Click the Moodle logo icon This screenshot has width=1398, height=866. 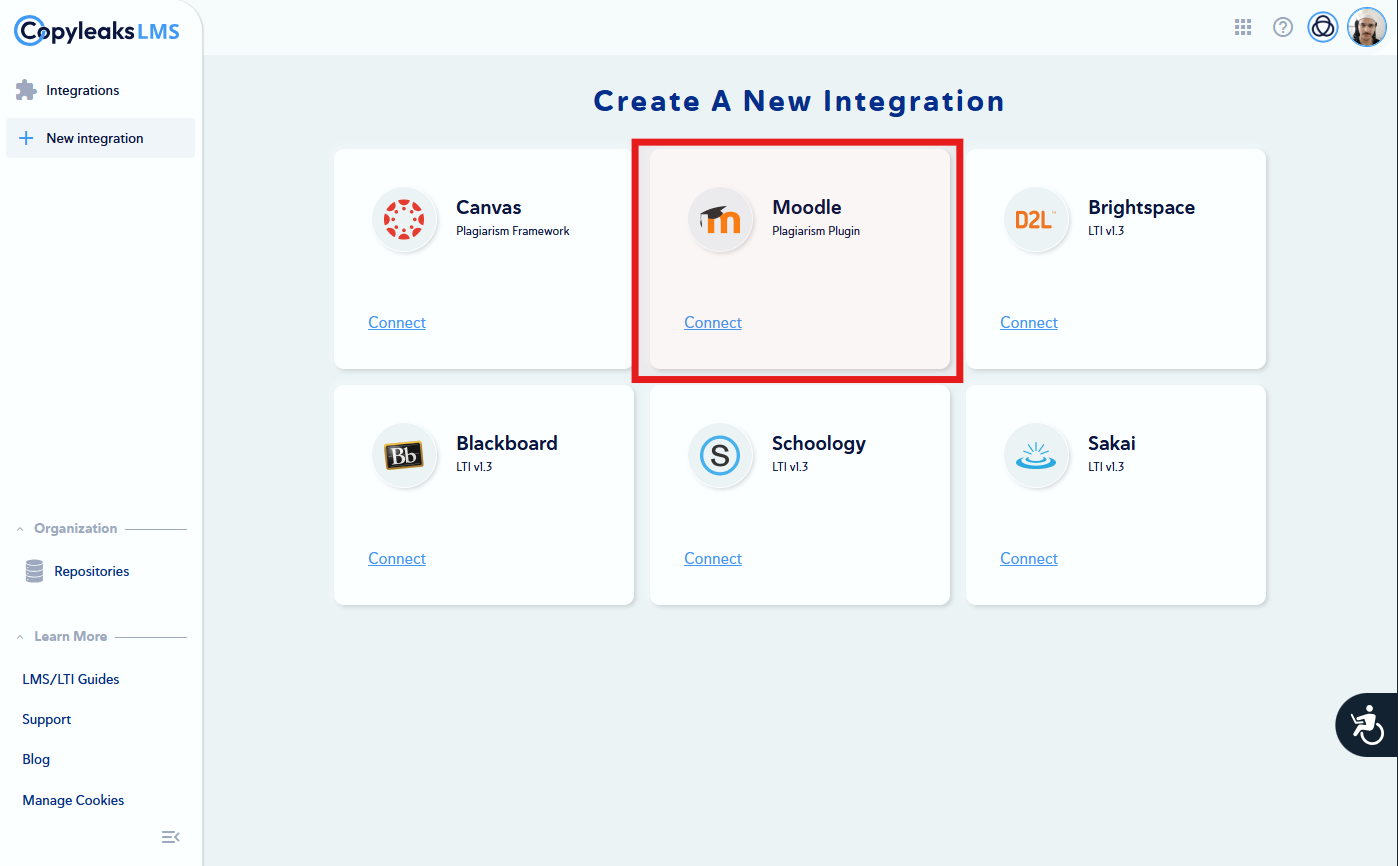click(721, 219)
